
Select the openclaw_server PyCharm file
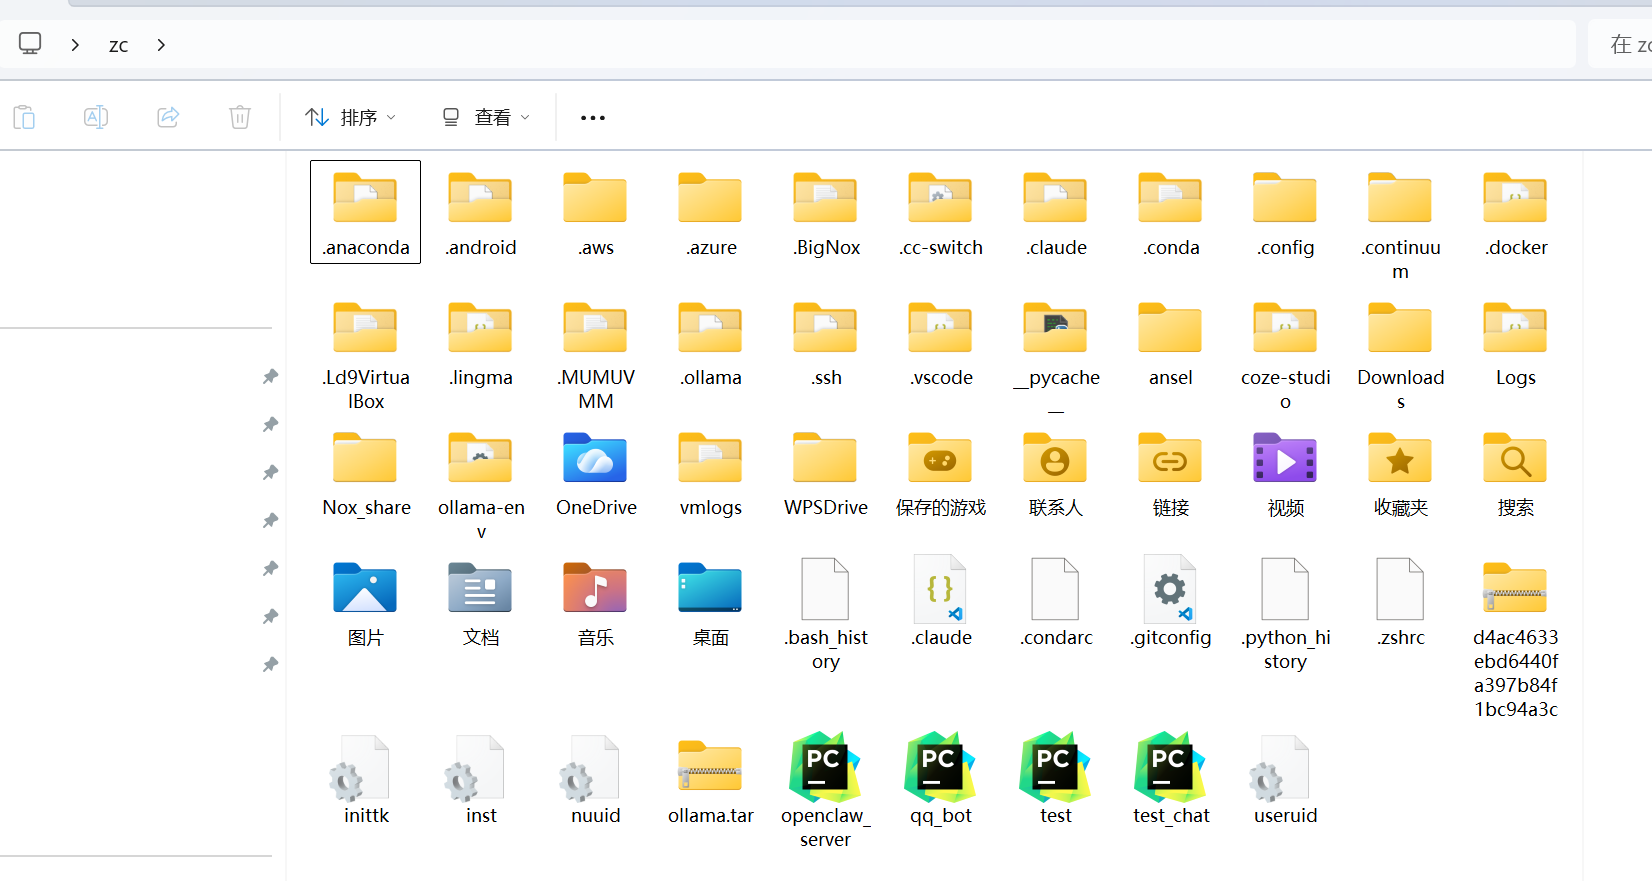point(826,792)
